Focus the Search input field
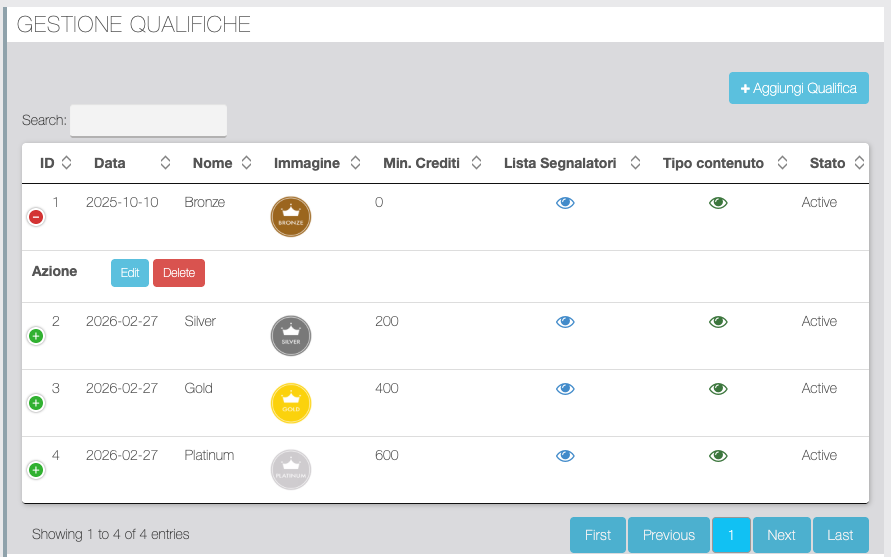Screen dimensions: 891x557 [x=148, y=120]
